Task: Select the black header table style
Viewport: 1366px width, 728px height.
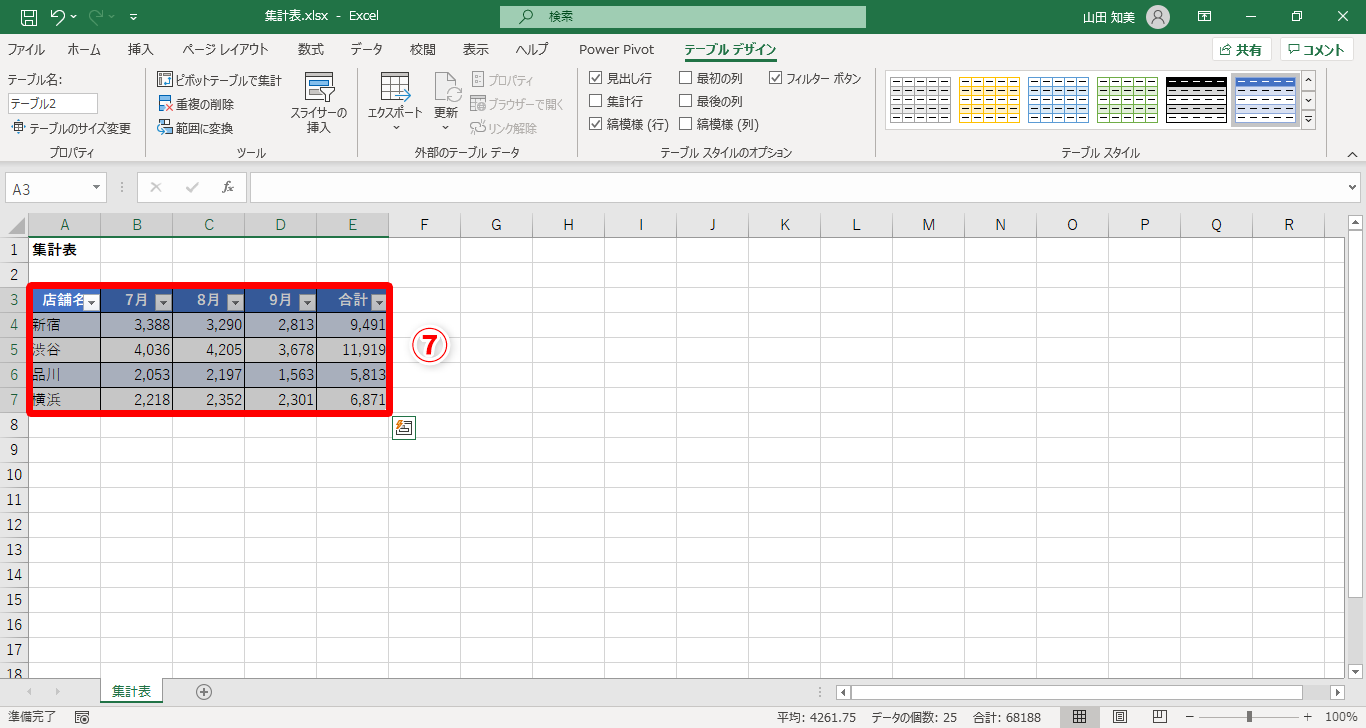Action: pyautogui.click(x=1196, y=100)
